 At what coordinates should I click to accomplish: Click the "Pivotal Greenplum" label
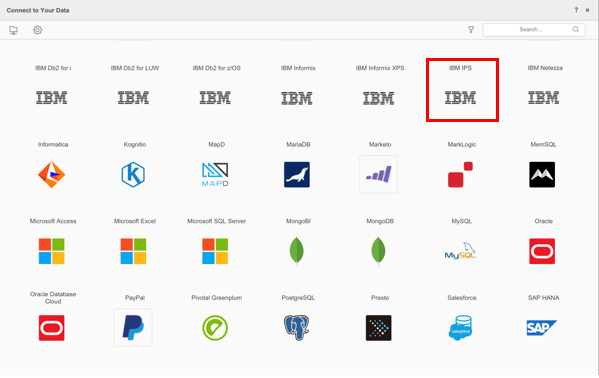(x=217, y=298)
